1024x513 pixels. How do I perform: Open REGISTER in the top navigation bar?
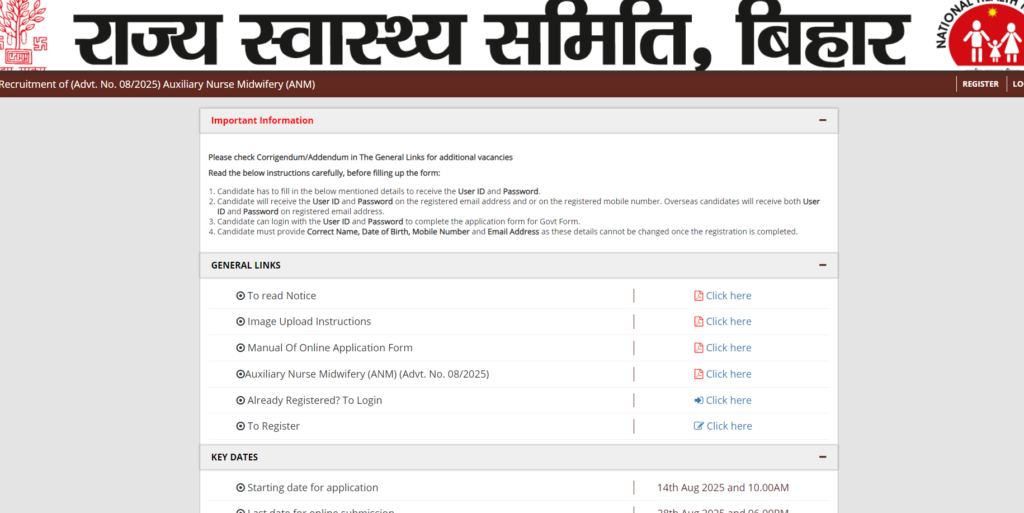click(980, 84)
